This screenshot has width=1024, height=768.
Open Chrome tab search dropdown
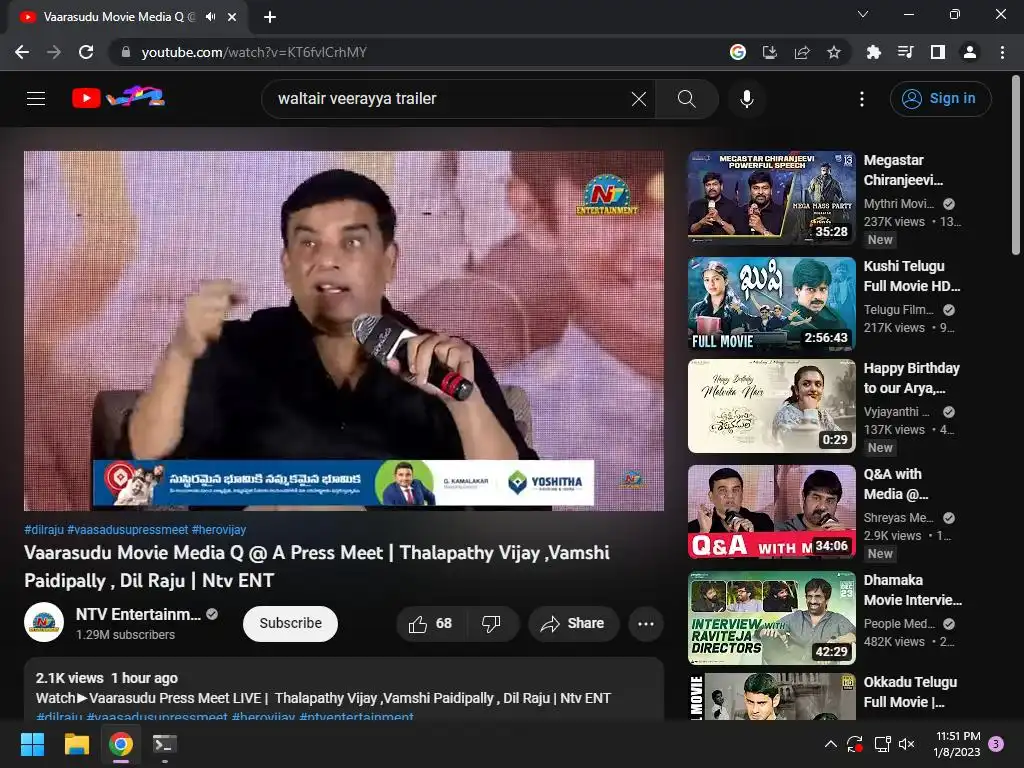coord(863,14)
